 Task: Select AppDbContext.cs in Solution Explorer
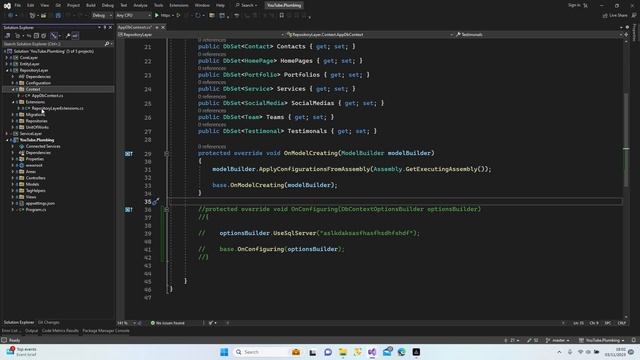pos(47,96)
